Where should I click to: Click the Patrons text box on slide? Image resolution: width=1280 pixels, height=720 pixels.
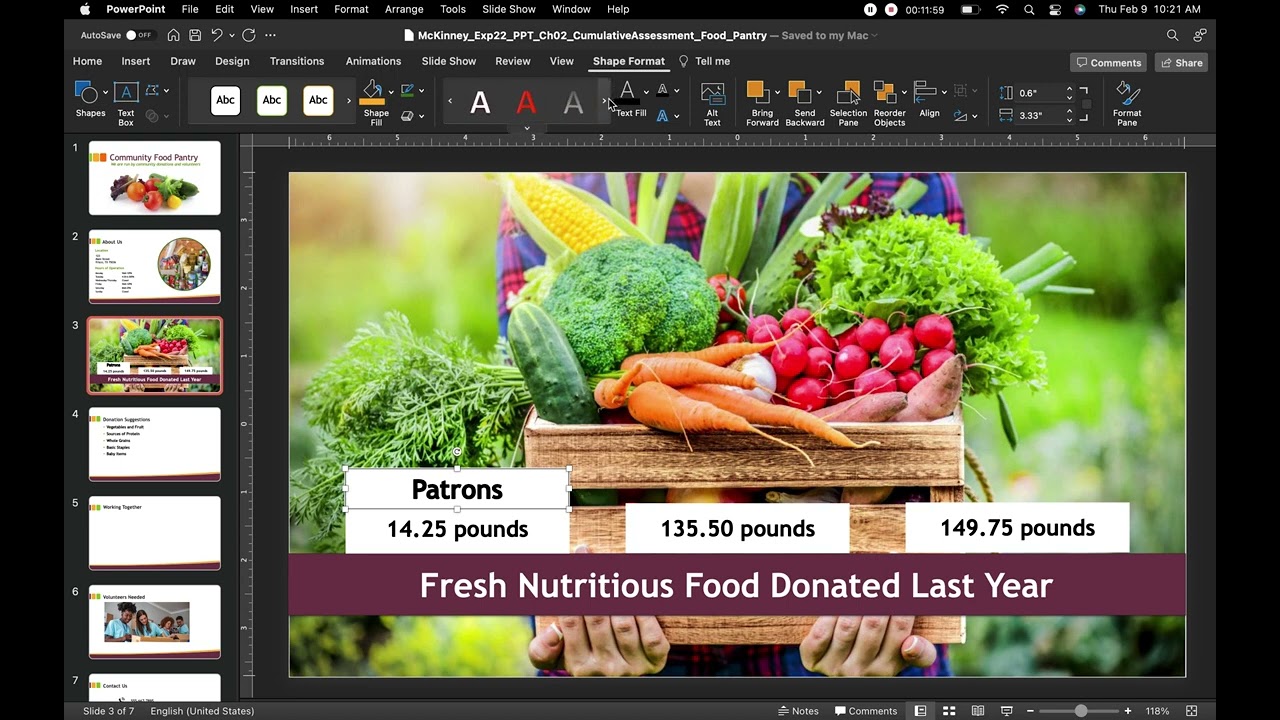pos(457,489)
